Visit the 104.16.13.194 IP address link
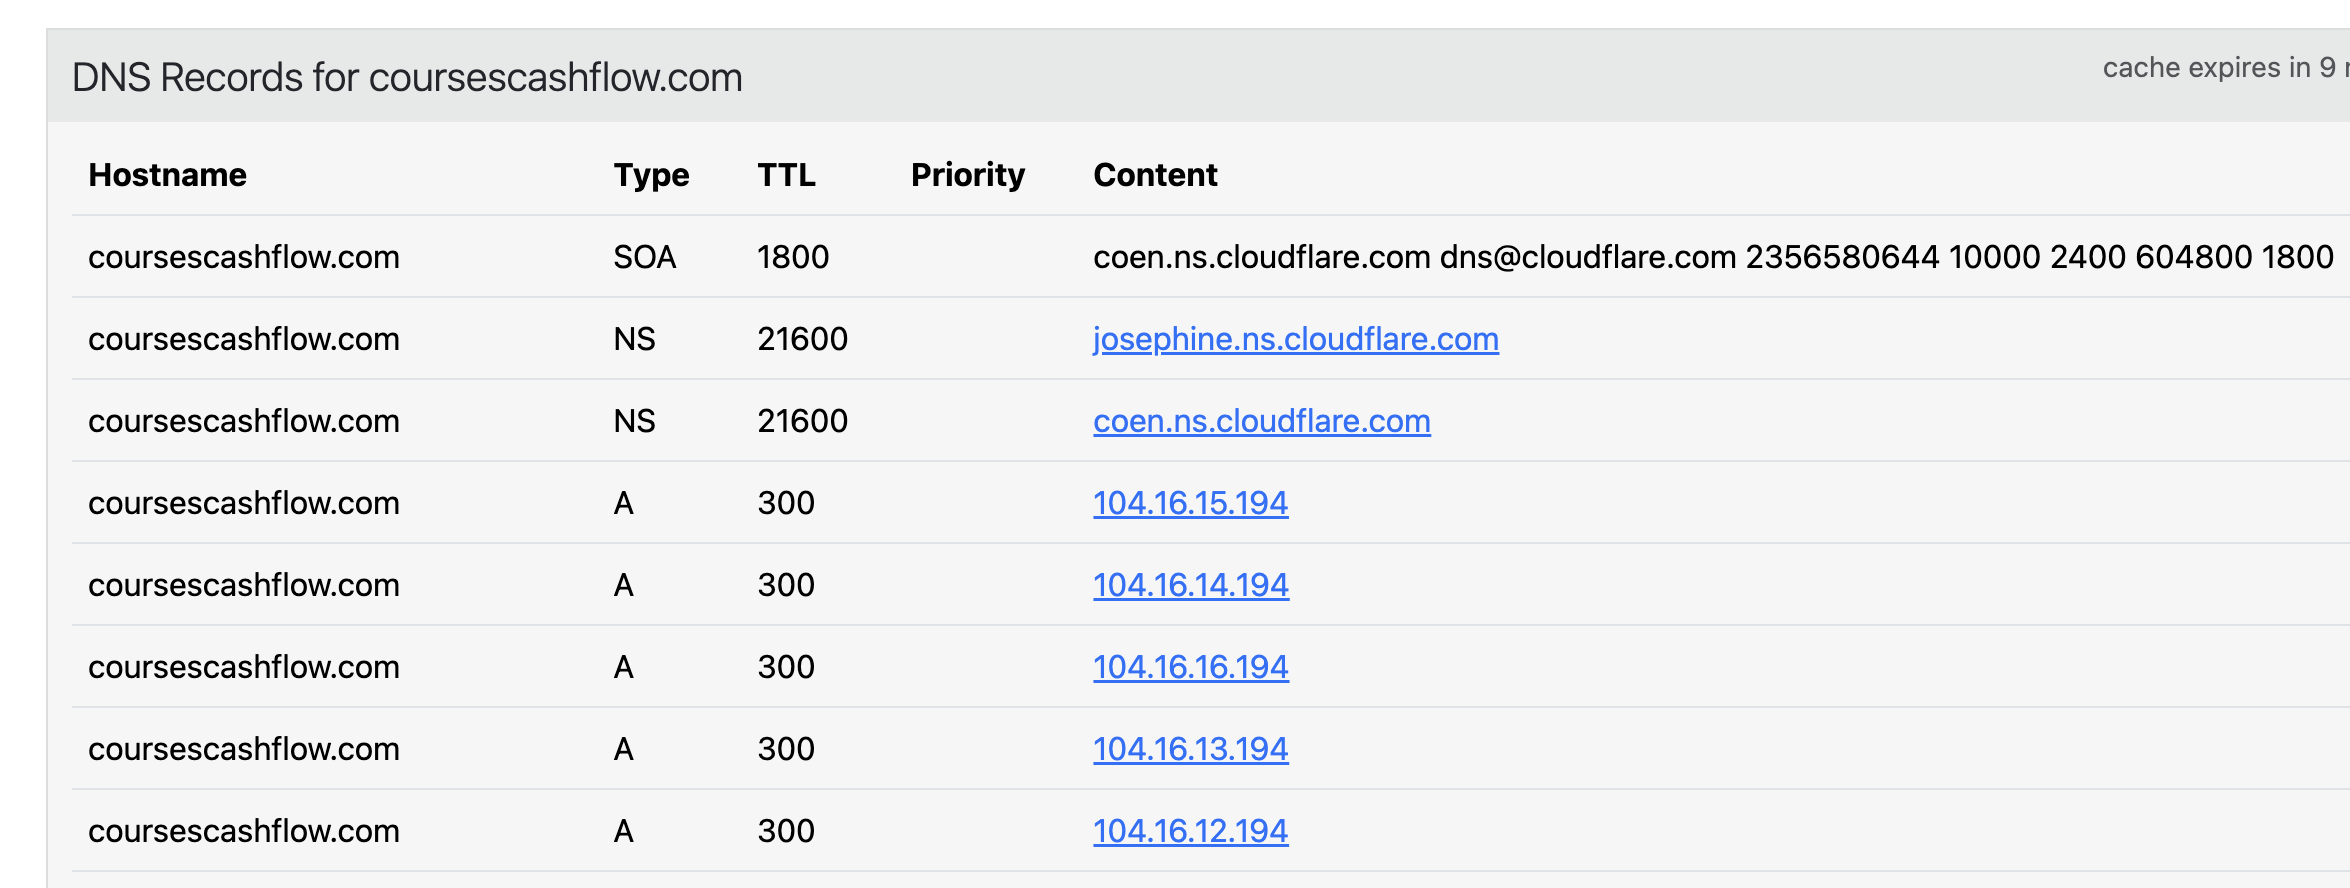 pyautogui.click(x=1190, y=750)
